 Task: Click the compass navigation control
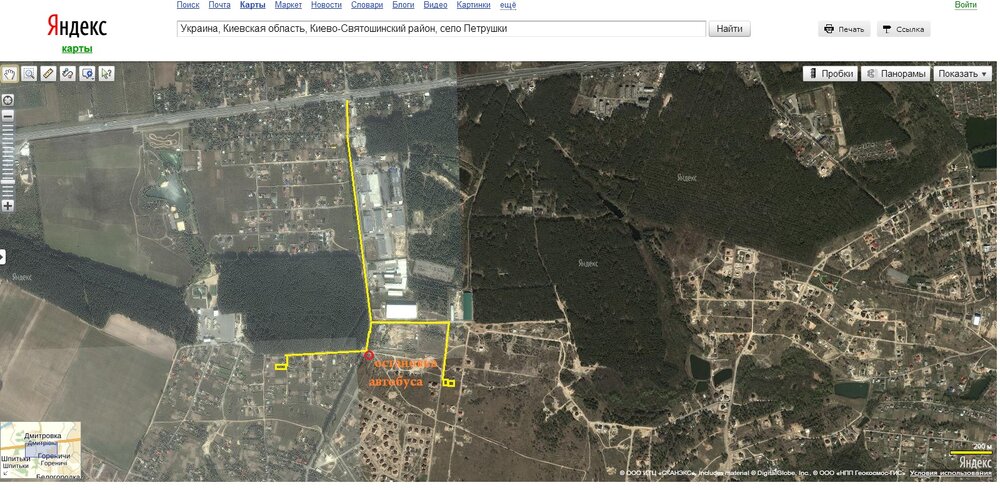(x=8, y=100)
